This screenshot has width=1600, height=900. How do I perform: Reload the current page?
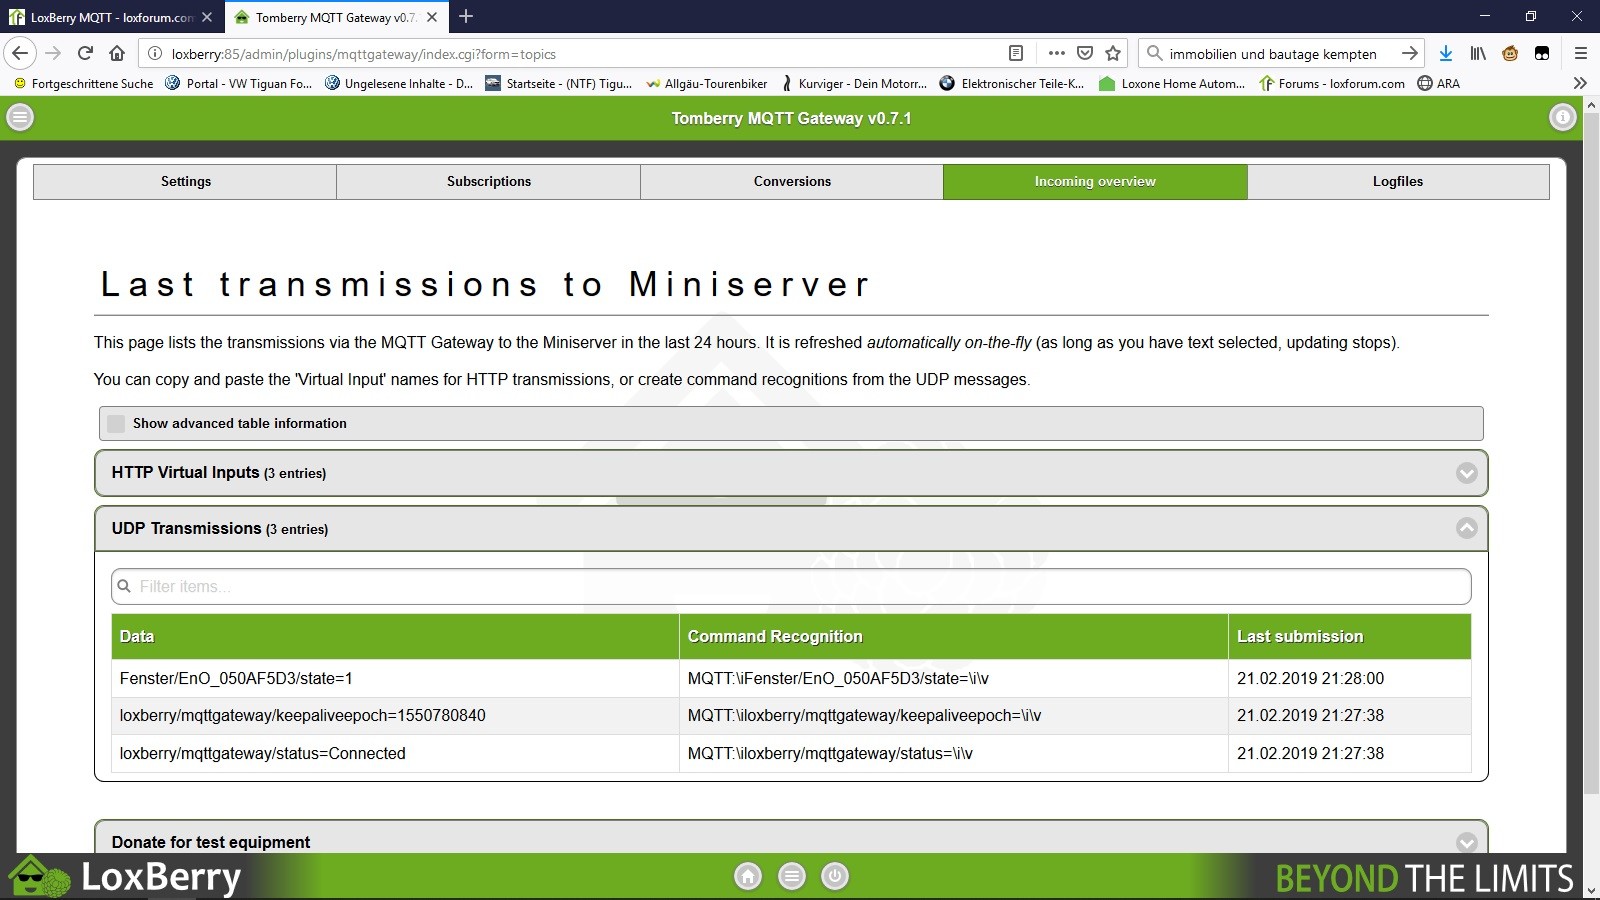(x=85, y=53)
